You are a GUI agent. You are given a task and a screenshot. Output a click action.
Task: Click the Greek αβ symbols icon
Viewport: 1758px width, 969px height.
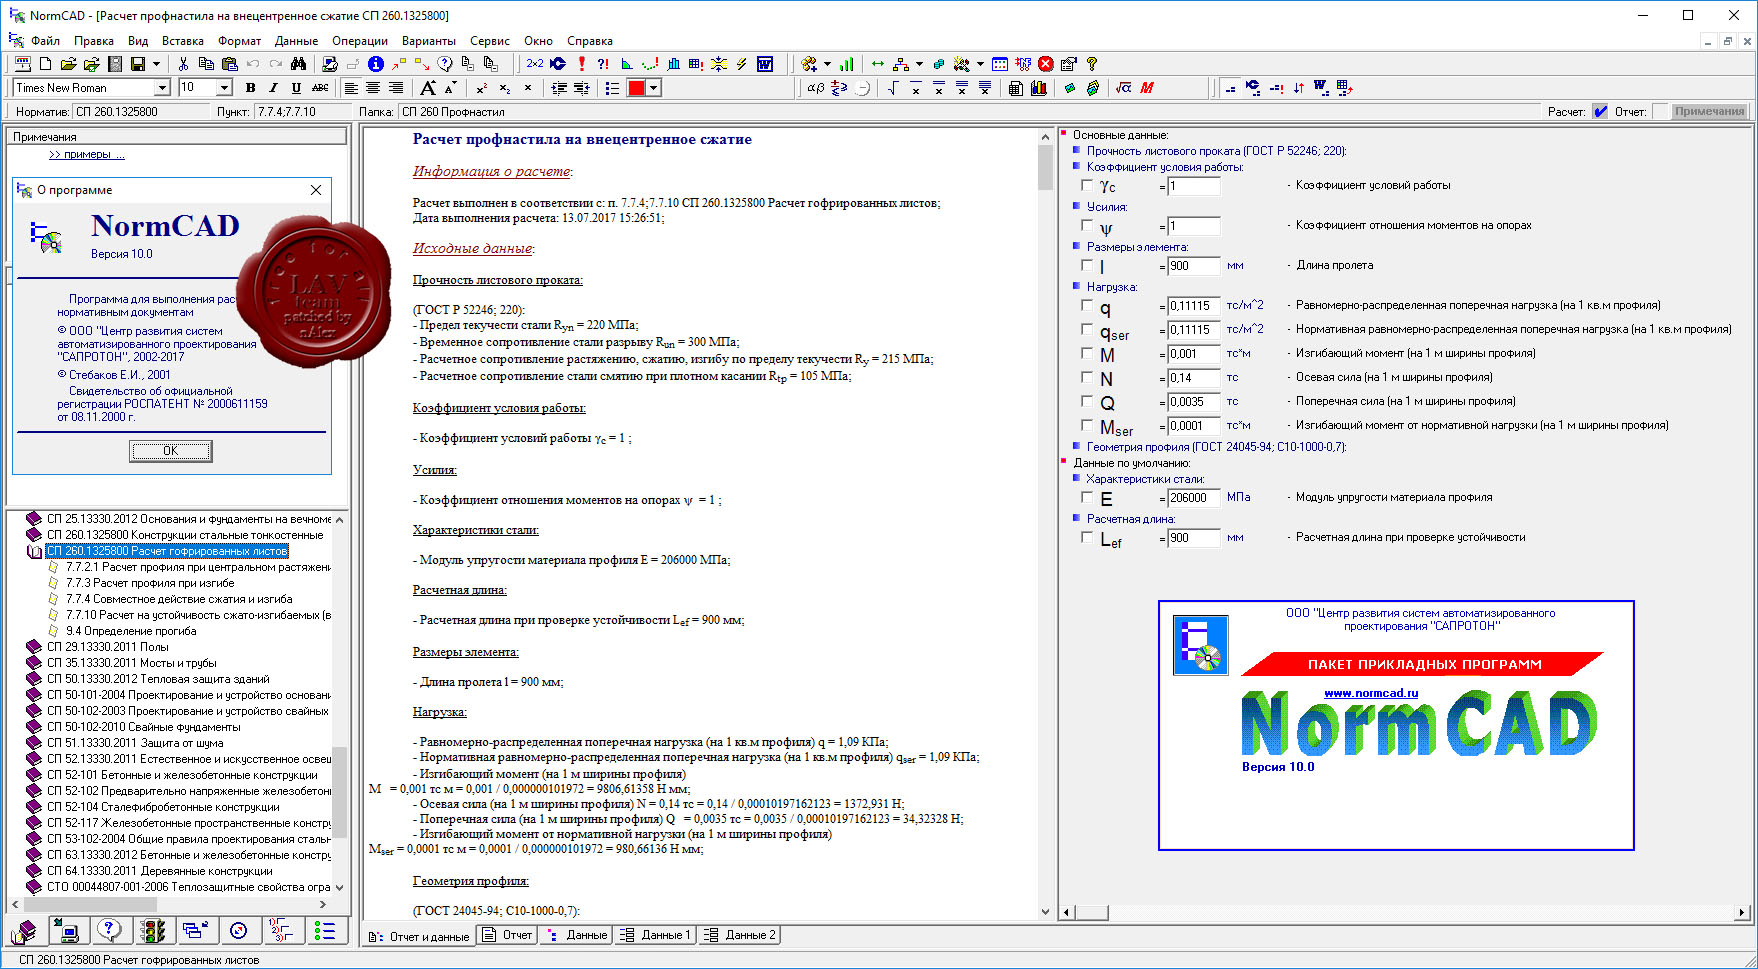coord(816,88)
